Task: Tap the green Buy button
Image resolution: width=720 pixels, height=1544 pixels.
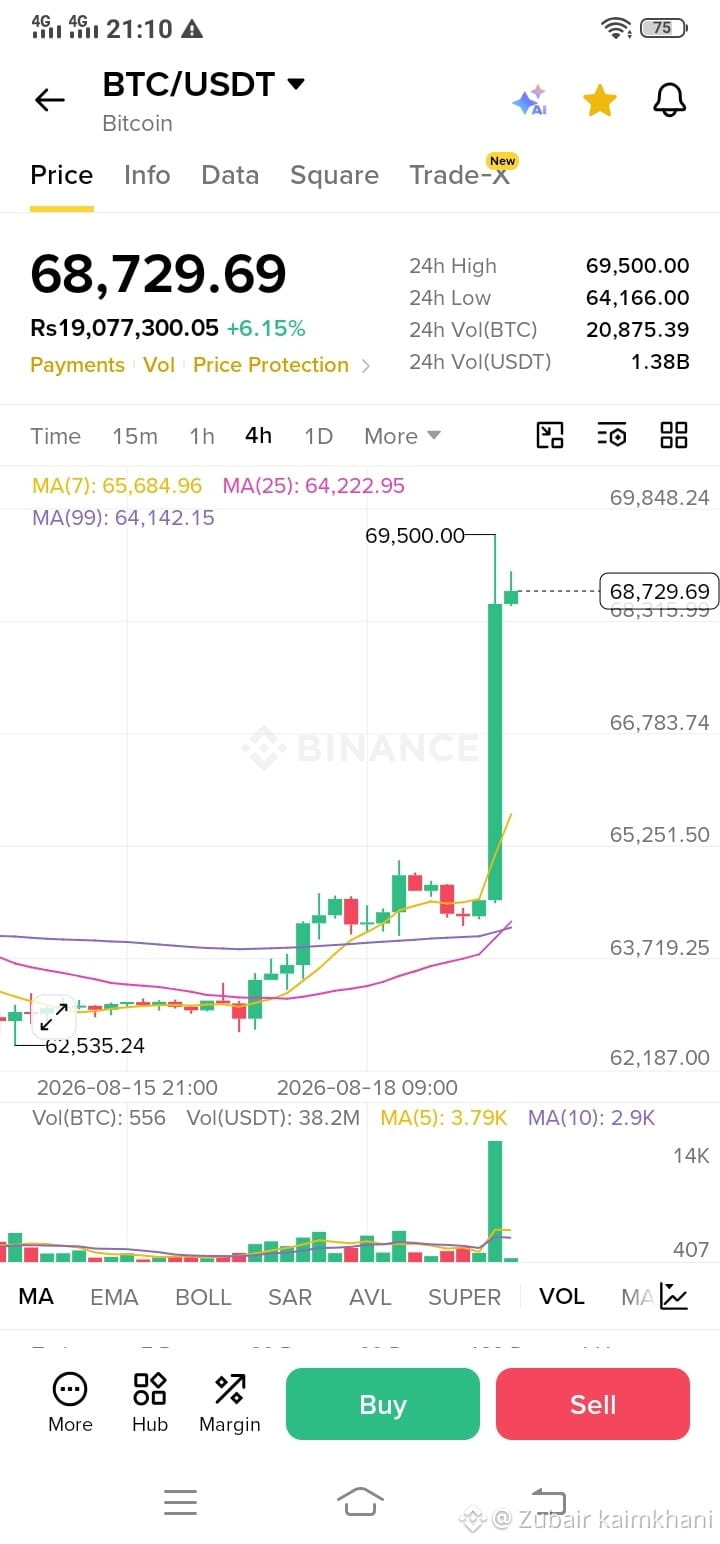Action: point(383,1404)
